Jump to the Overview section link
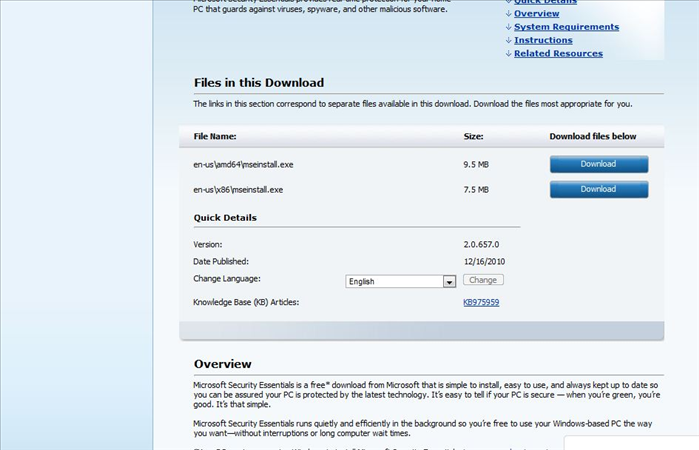699x450 pixels. coord(537,13)
